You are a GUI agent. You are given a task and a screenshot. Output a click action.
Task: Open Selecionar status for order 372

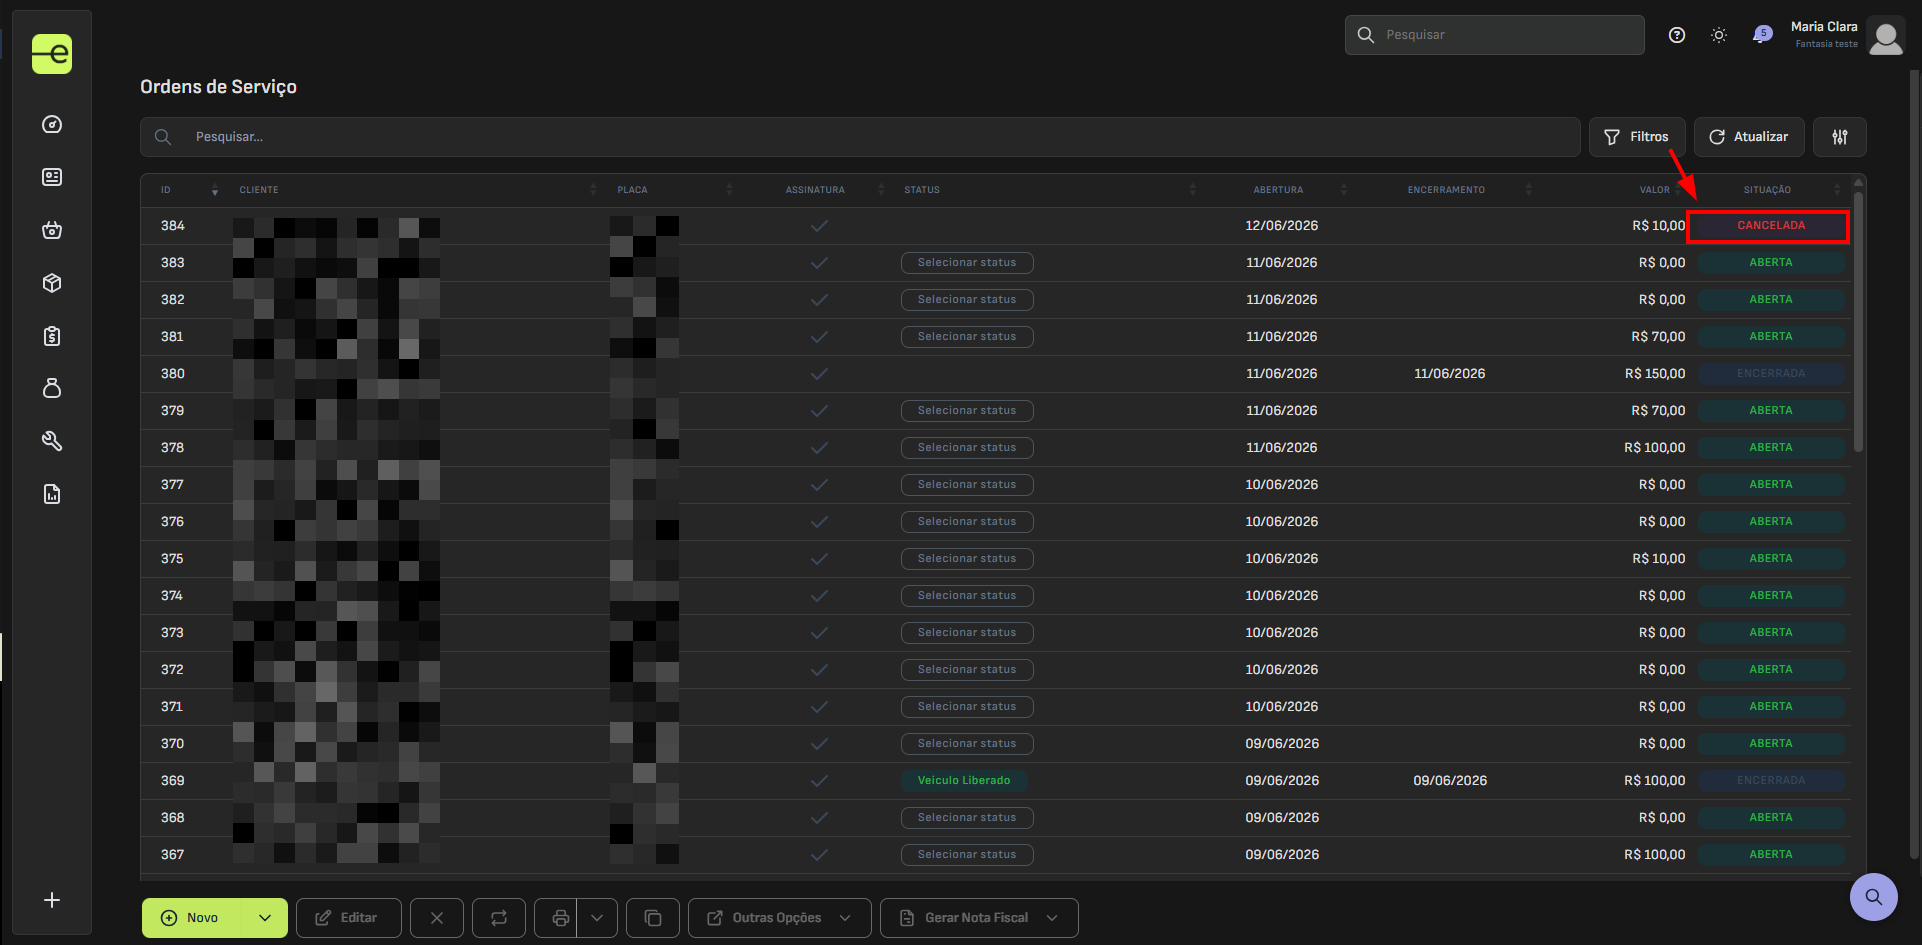(967, 670)
